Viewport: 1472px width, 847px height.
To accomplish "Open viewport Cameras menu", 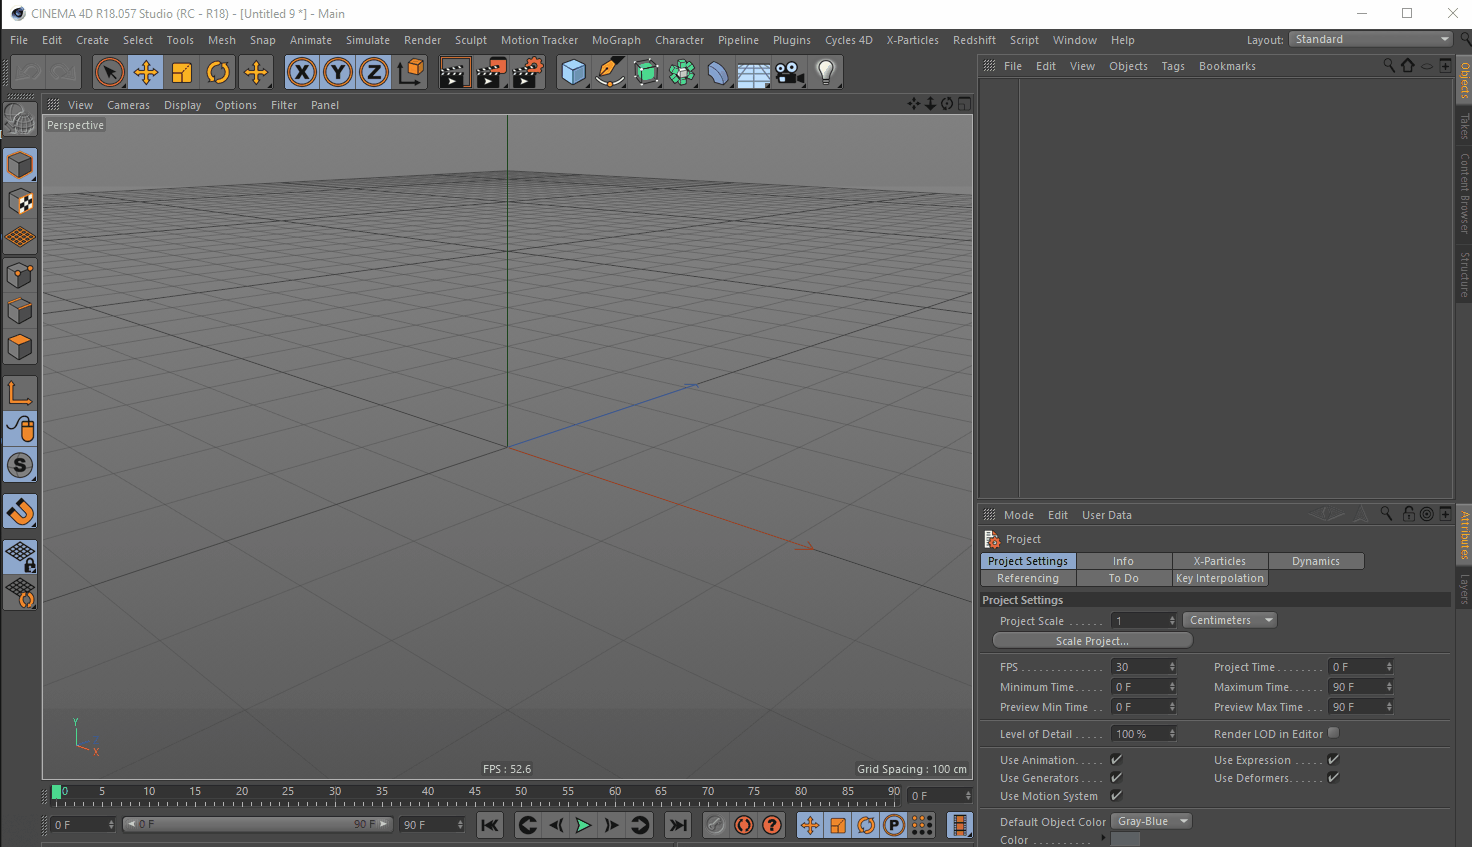I will pos(128,105).
